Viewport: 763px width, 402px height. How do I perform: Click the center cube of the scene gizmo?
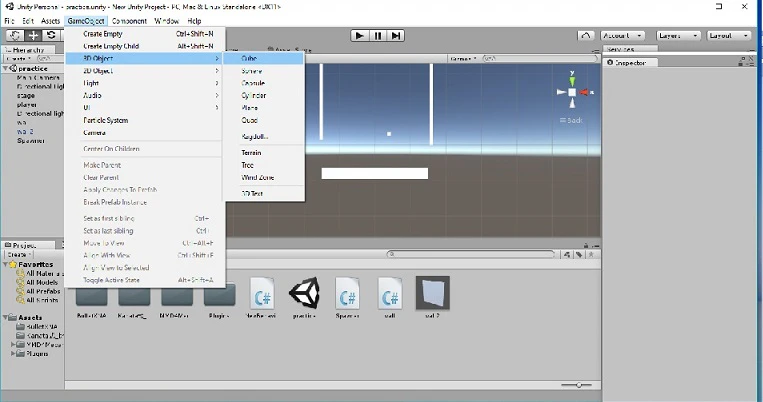572,92
